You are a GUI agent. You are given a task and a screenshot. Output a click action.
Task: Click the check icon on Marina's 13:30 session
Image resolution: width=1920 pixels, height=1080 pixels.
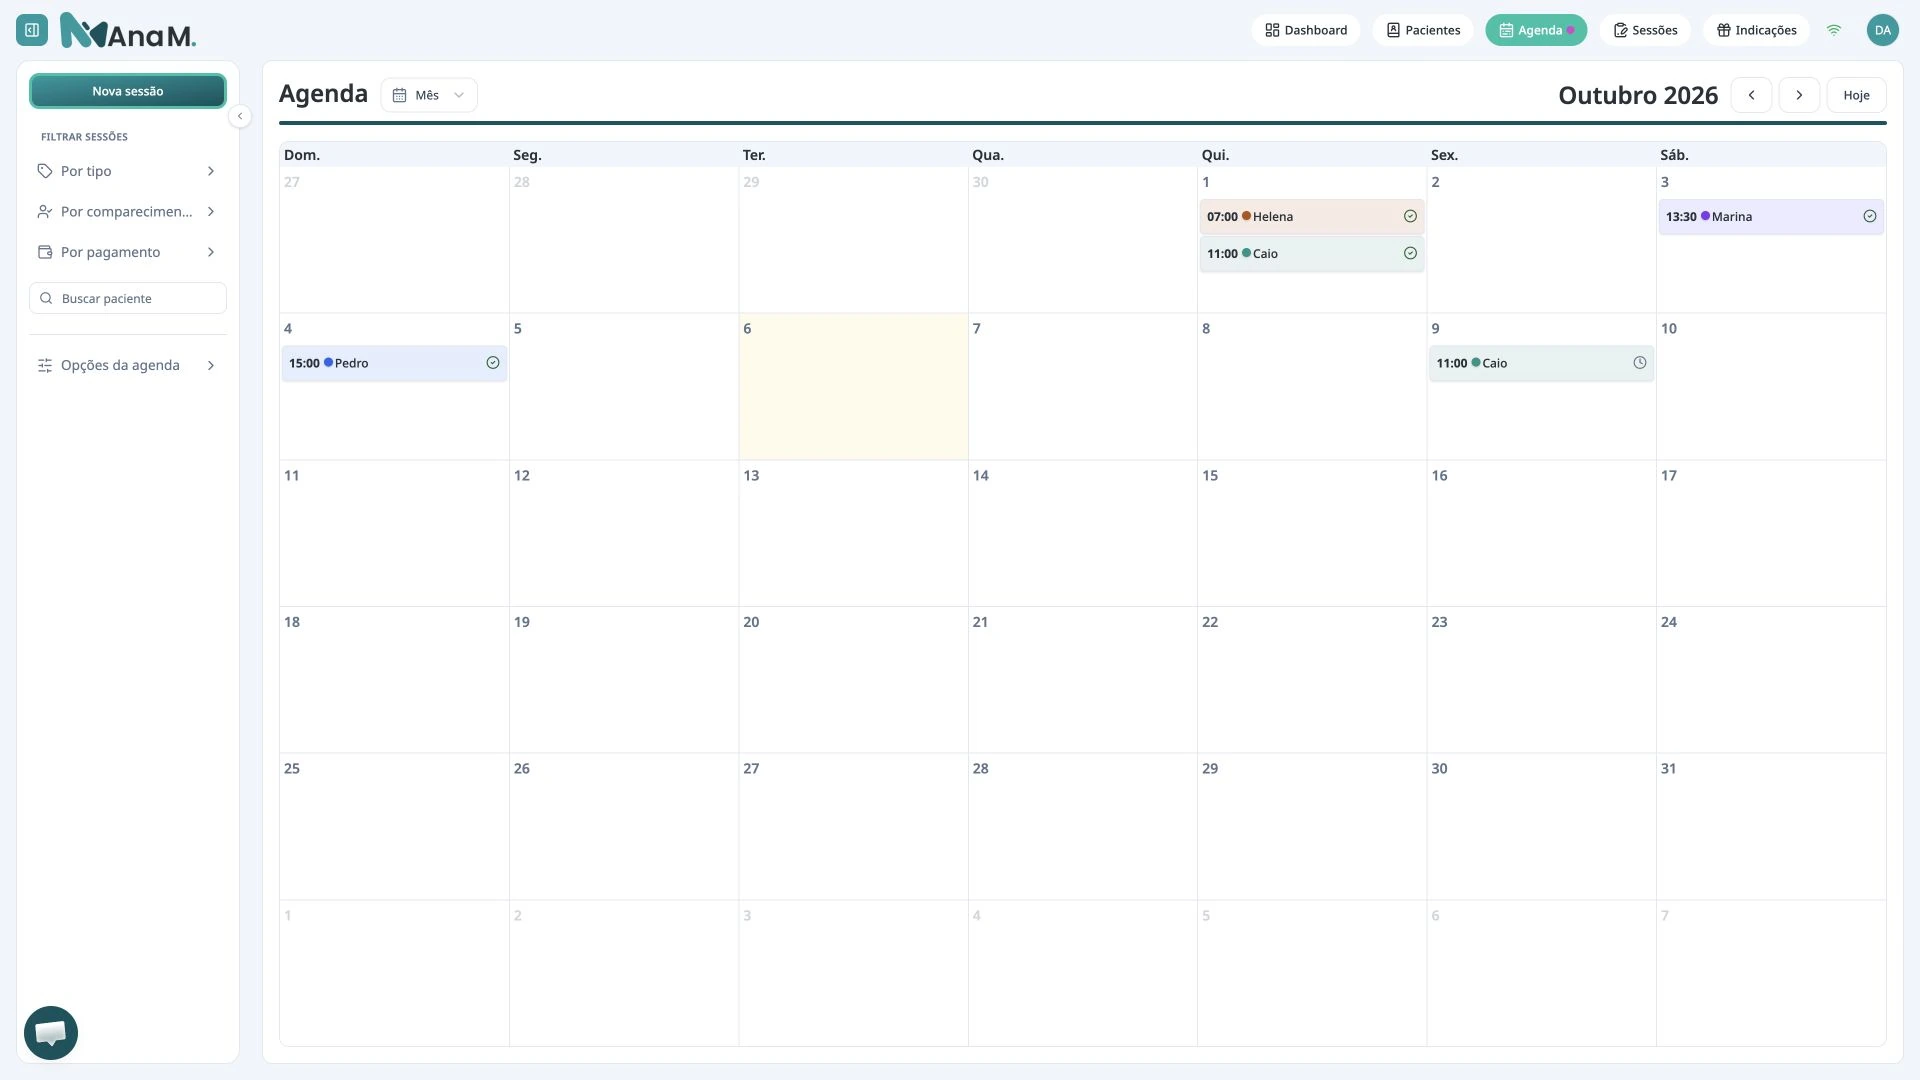(x=1870, y=217)
